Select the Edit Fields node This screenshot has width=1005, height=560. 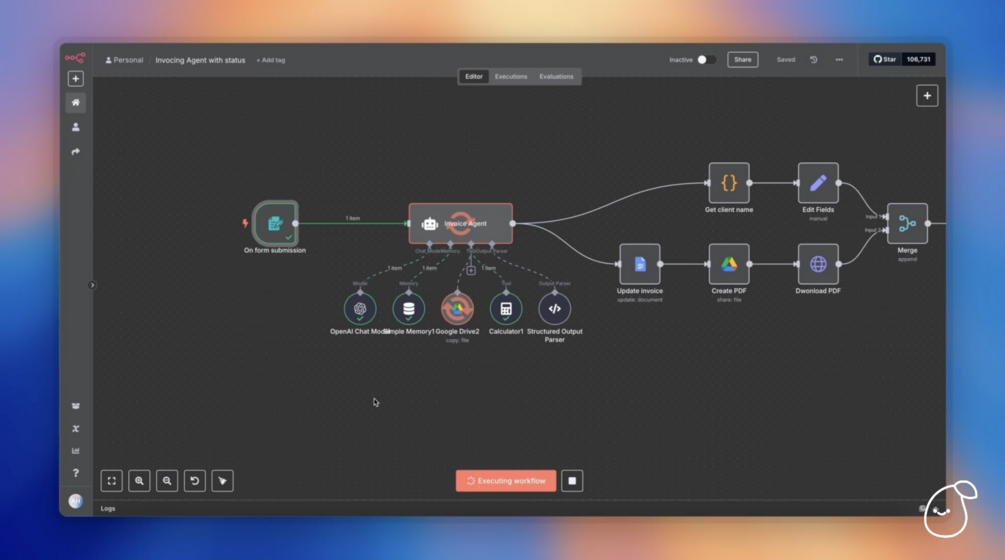pyautogui.click(x=818, y=183)
